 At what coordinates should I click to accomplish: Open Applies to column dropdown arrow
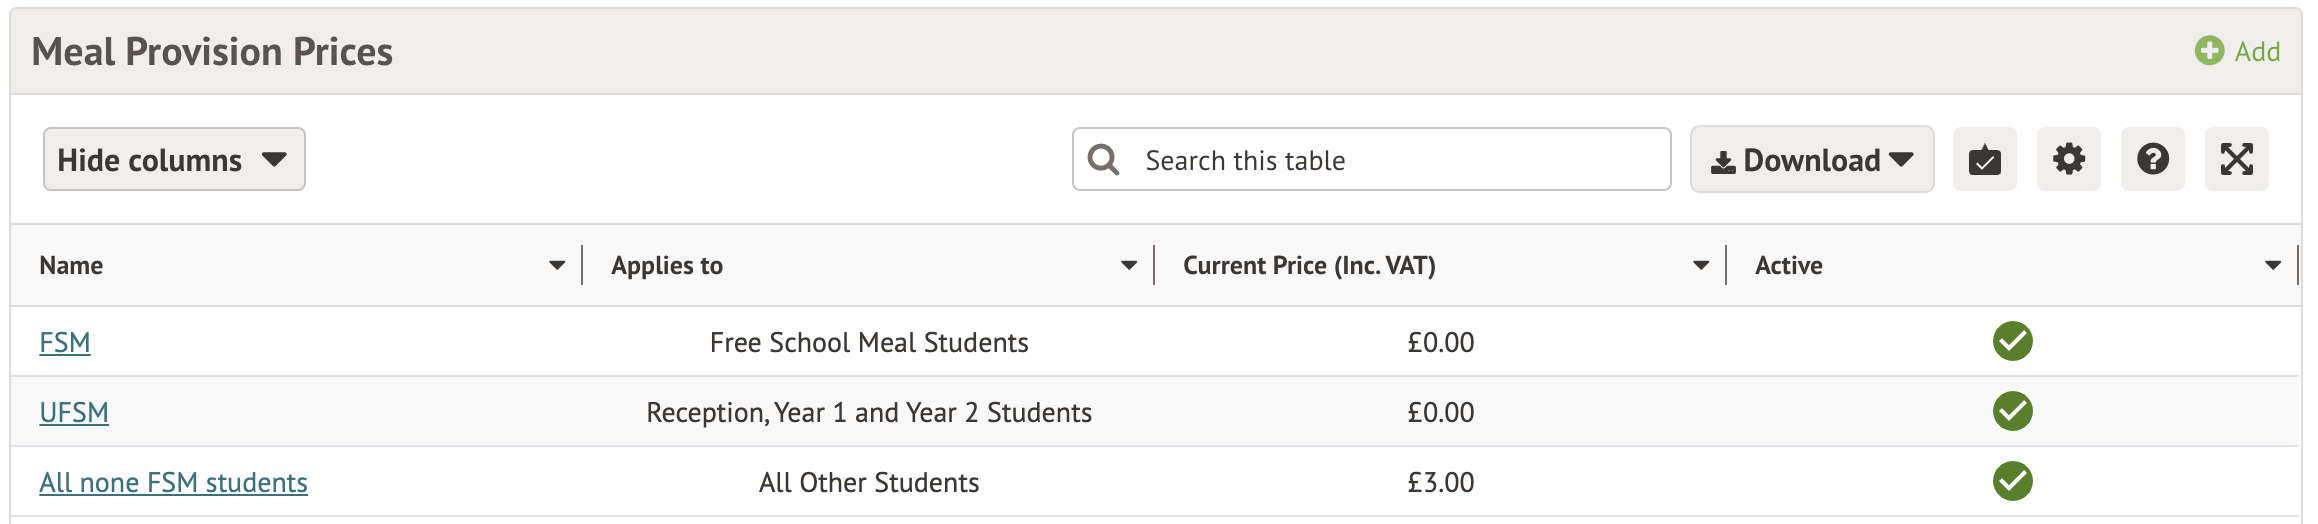pyautogui.click(x=1129, y=266)
